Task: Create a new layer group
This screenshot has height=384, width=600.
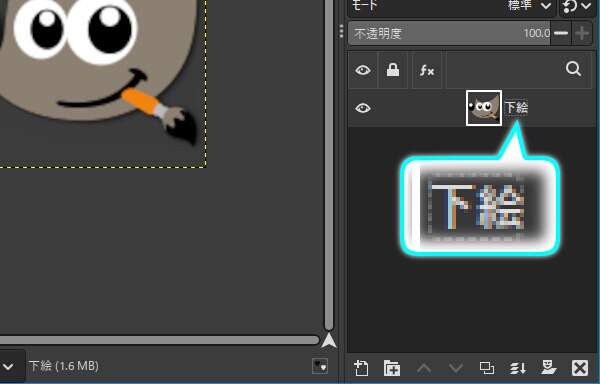Action: coord(392,368)
